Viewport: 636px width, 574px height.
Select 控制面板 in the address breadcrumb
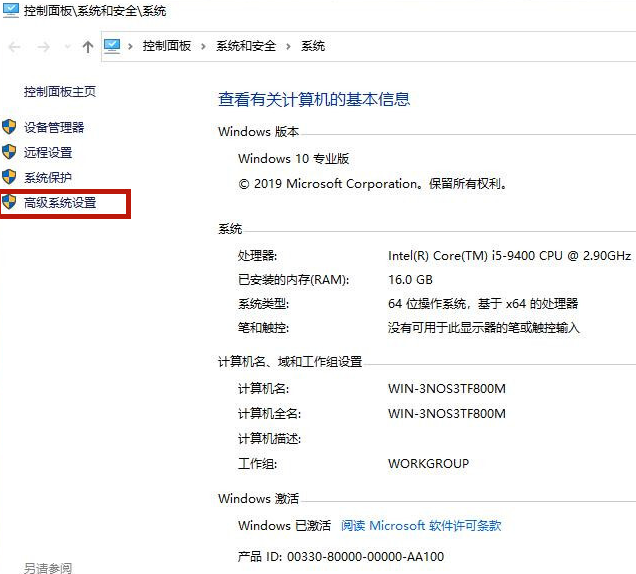(x=167, y=46)
